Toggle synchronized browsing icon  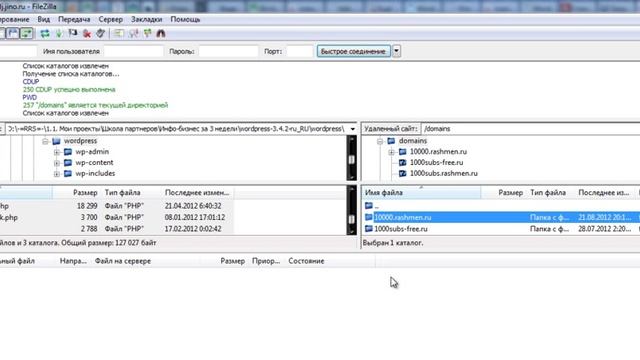tap(147, 33)
